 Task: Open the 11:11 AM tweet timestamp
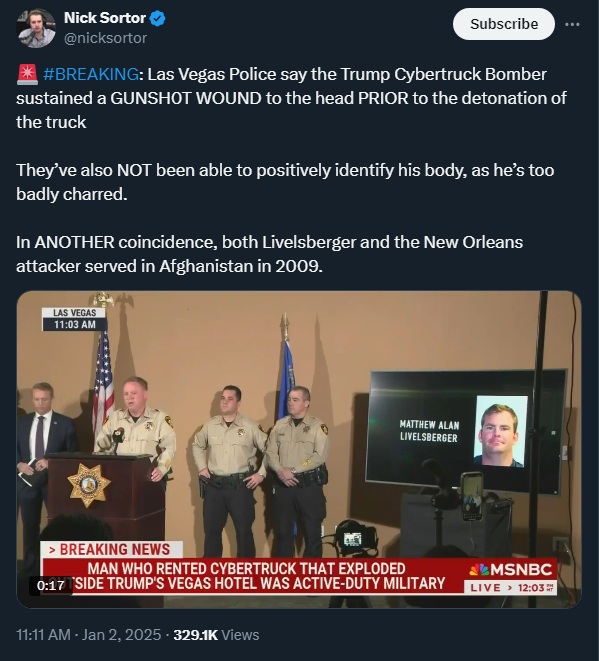point(43,635)
